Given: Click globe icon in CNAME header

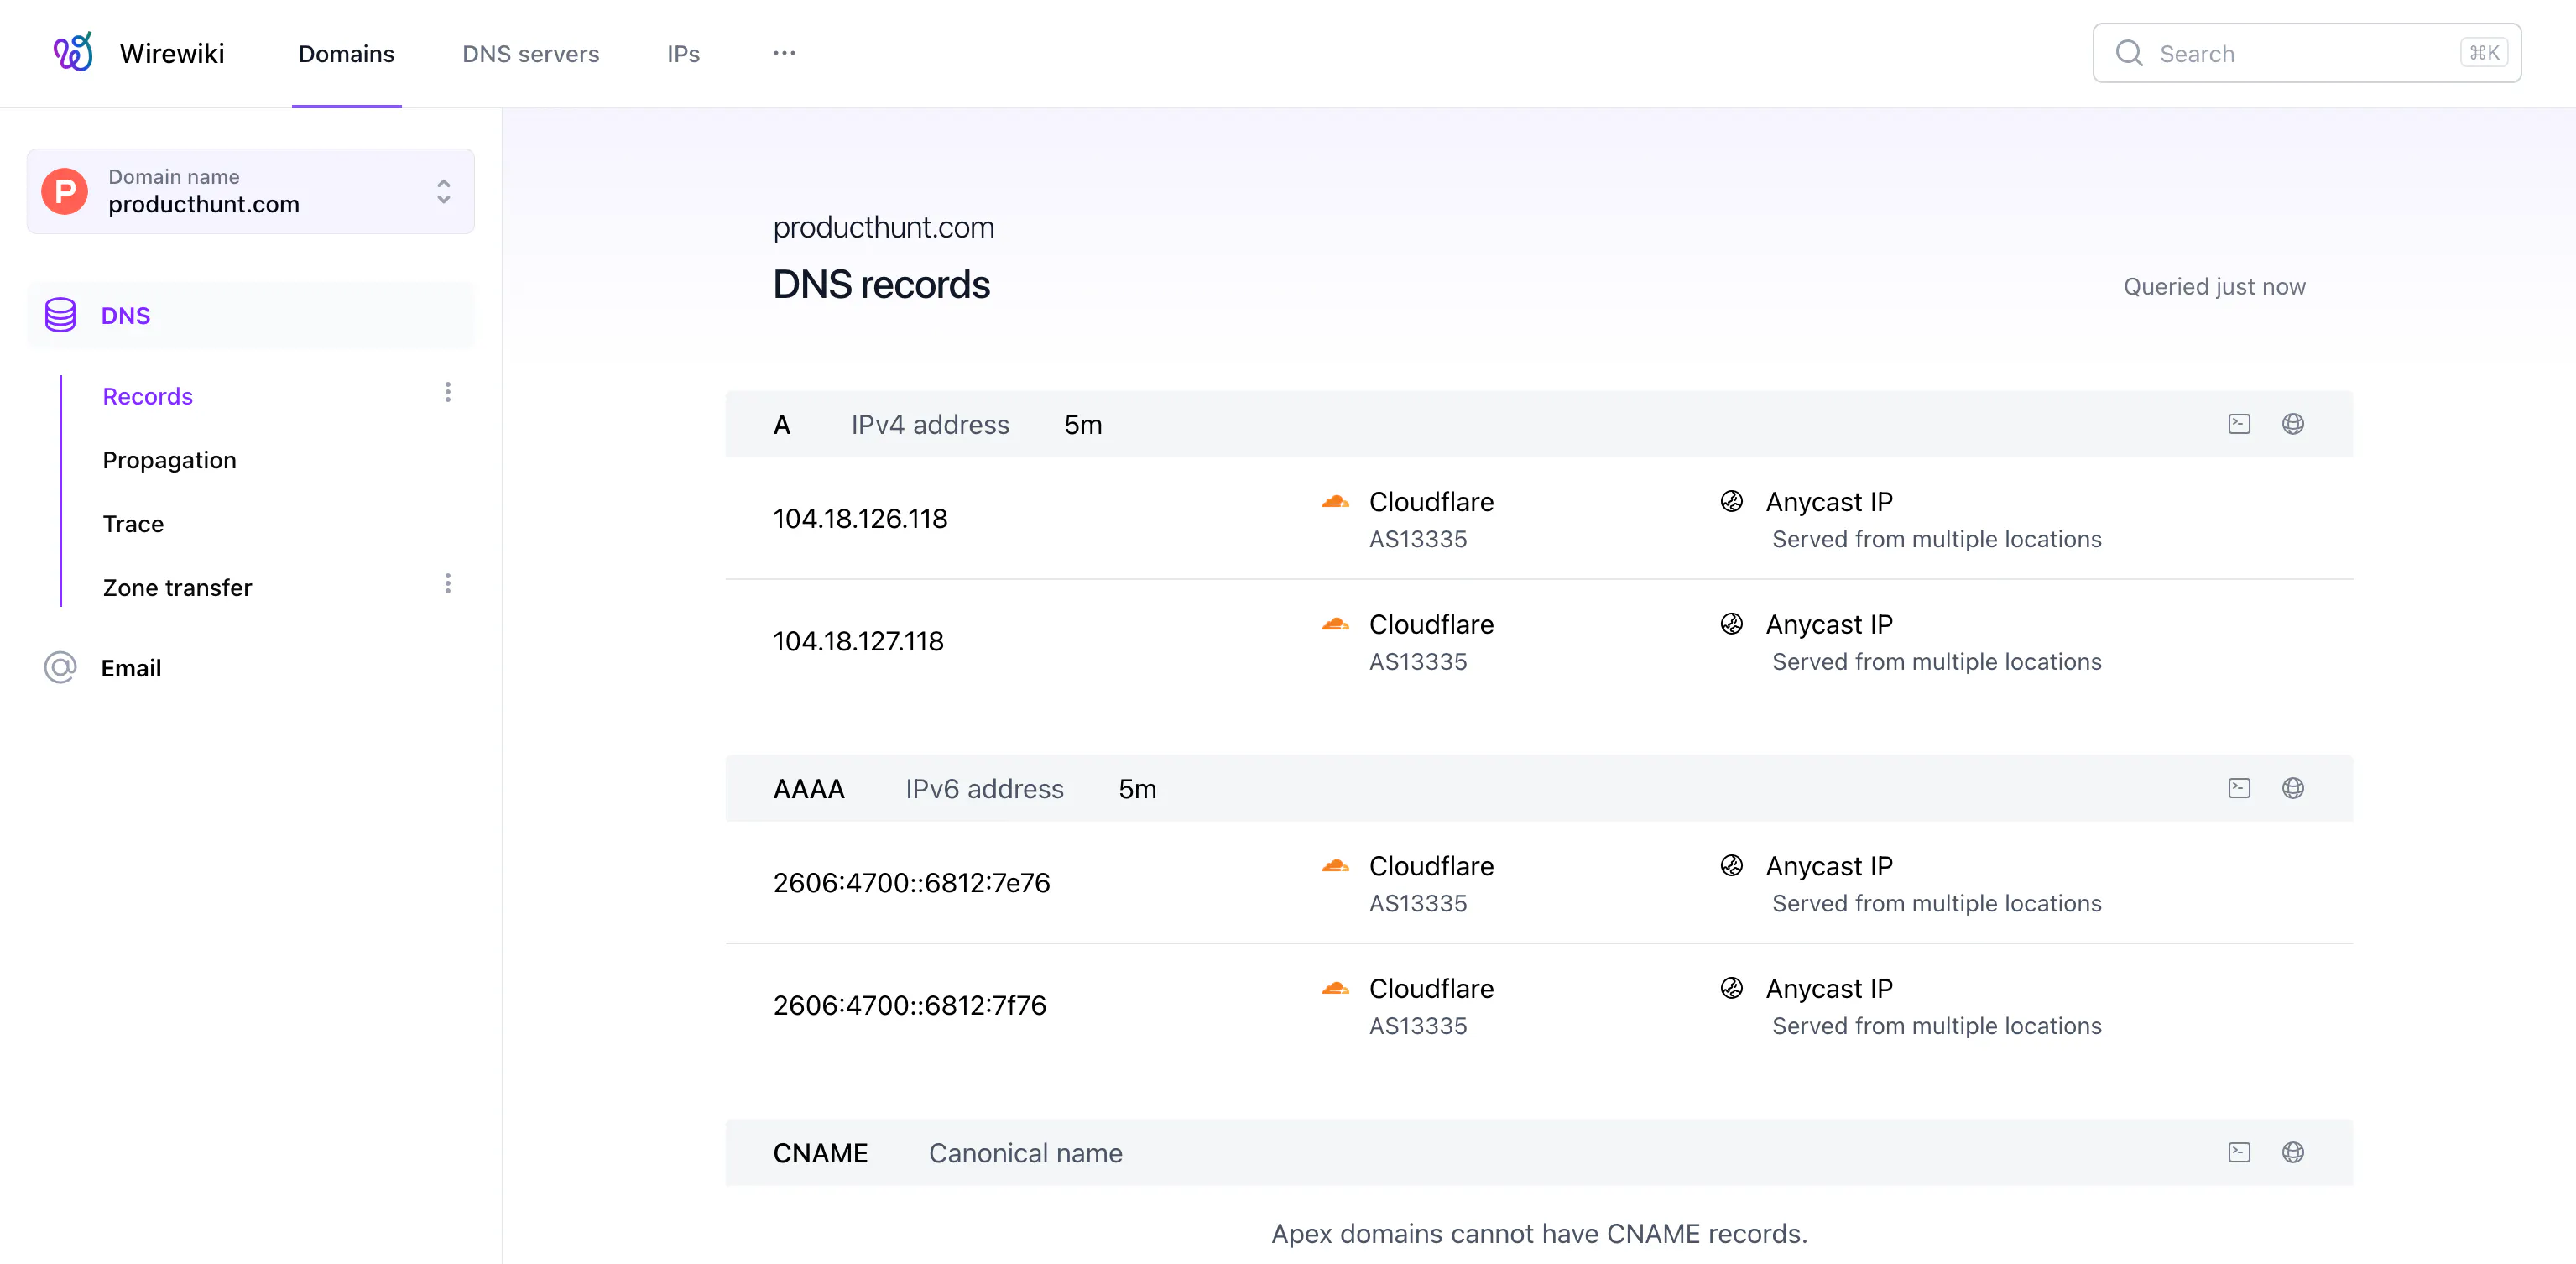Looking at the screenshot, I should (x=2293, y=1152).
